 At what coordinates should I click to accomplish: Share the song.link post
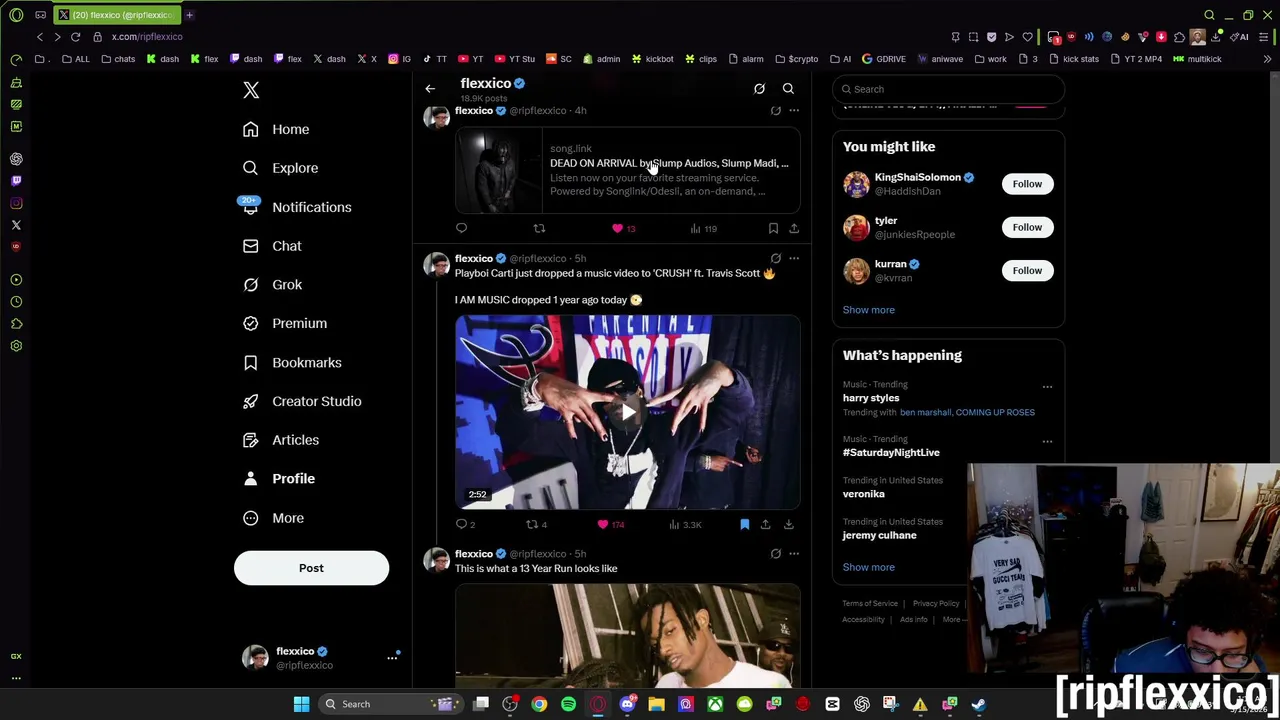tap(794, 229)
